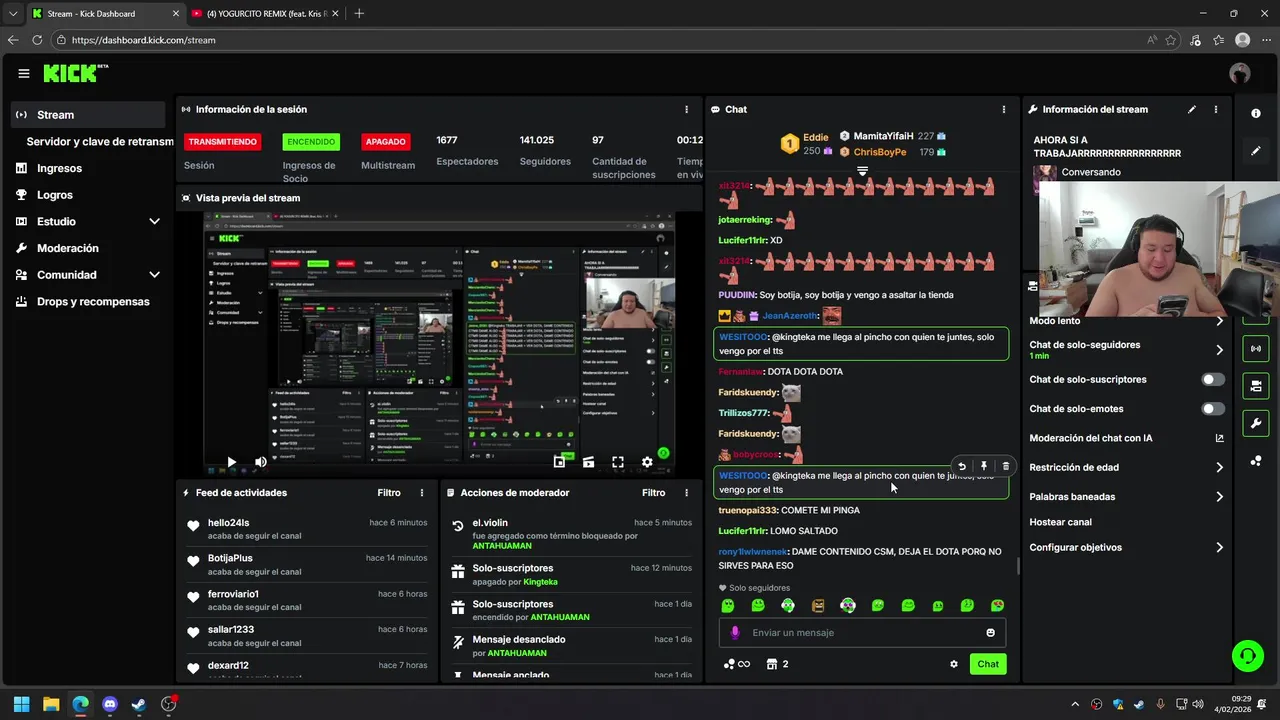Open Chat panel three-dot options
Image resolution: width=1280 pixels, height=720 pixels.
pos(1004,109)
